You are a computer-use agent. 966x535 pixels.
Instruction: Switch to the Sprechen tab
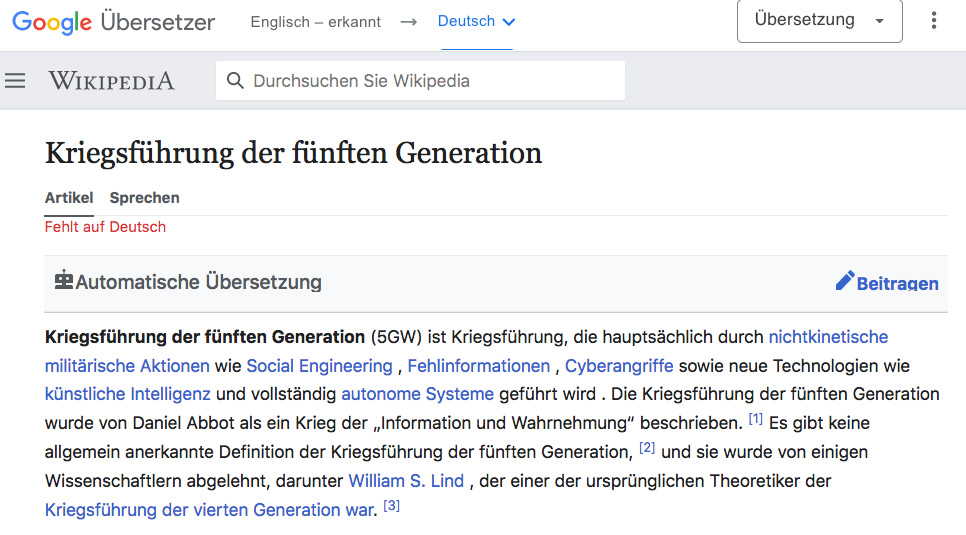pyautogui.click(x=145, y=198)
